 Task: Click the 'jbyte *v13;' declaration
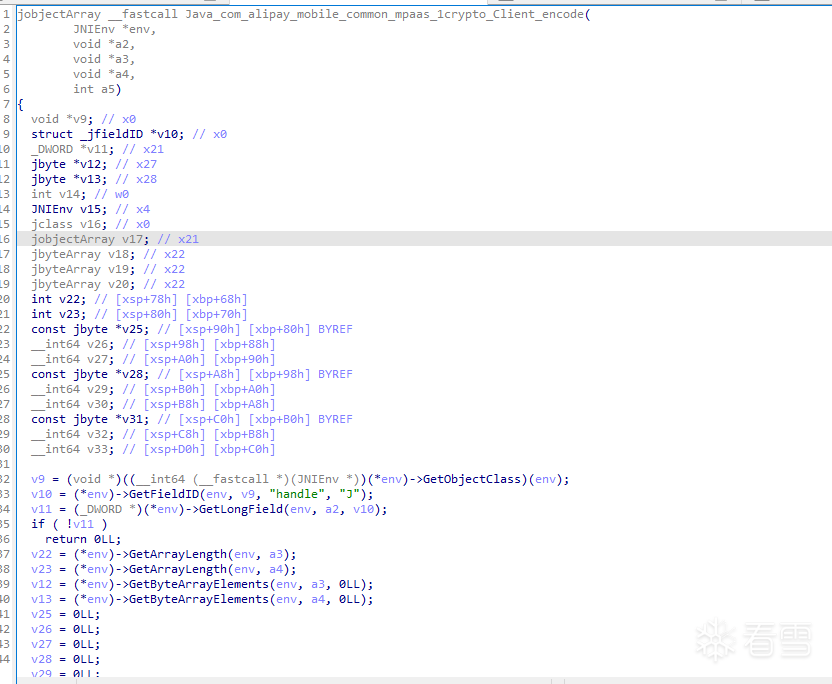(69, 179)
